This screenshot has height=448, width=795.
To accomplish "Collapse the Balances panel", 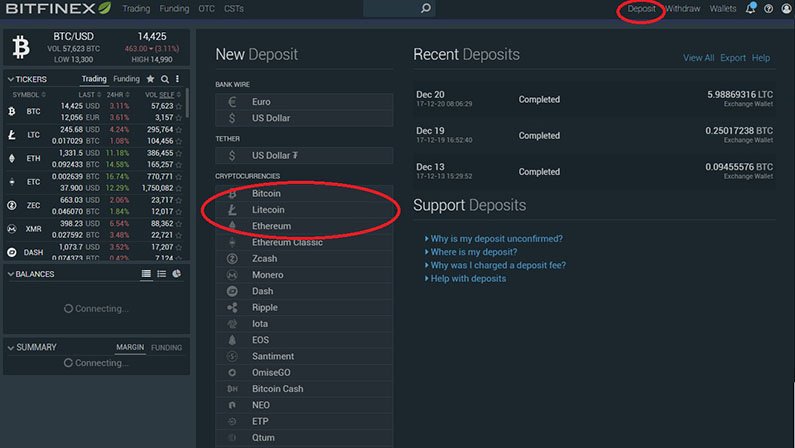I will [11, 274].
